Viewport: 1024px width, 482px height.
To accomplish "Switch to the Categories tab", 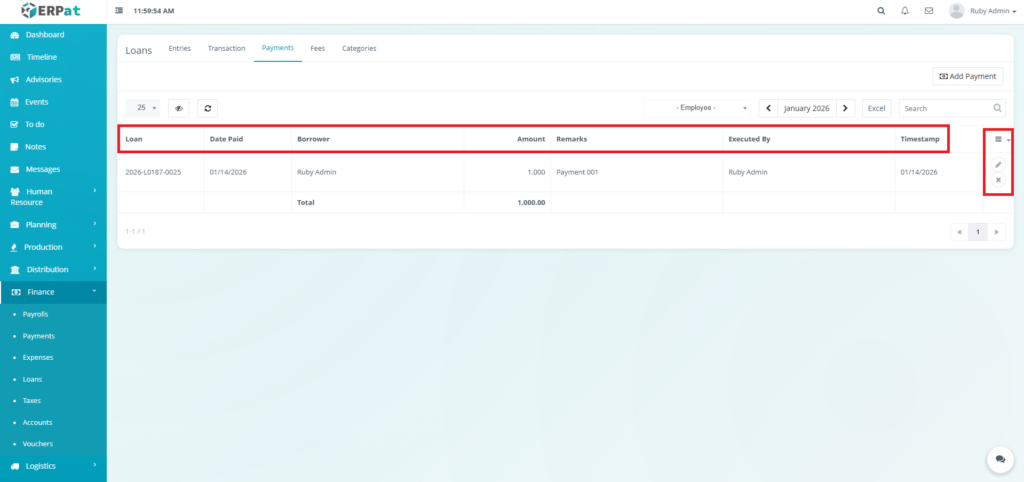I will pos(359,48).
